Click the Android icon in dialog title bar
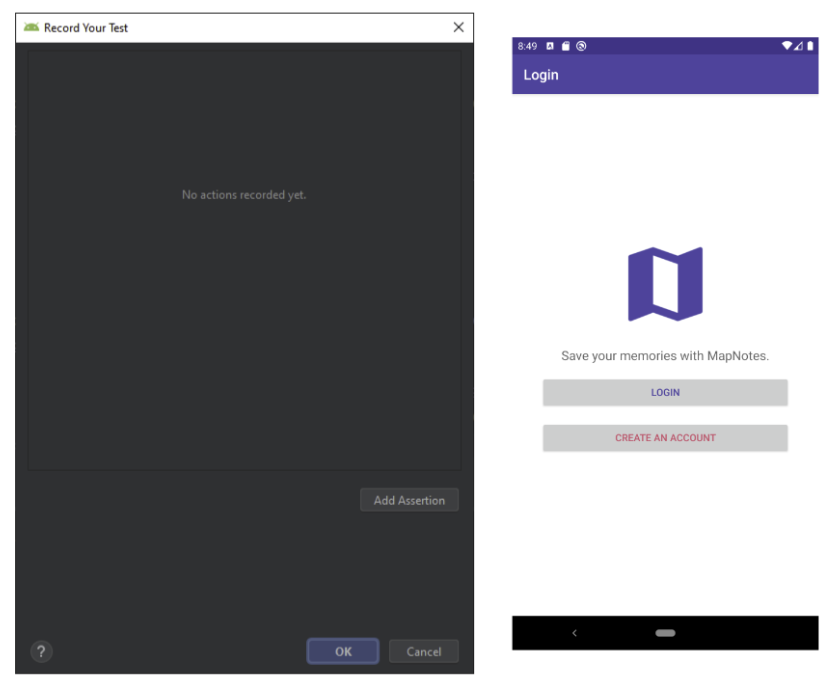This screenshot has height=687, width=834. [x=31, y=27]
